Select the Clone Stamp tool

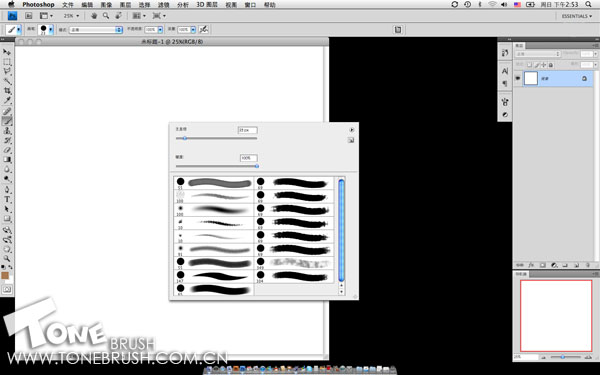coord(7,131)
